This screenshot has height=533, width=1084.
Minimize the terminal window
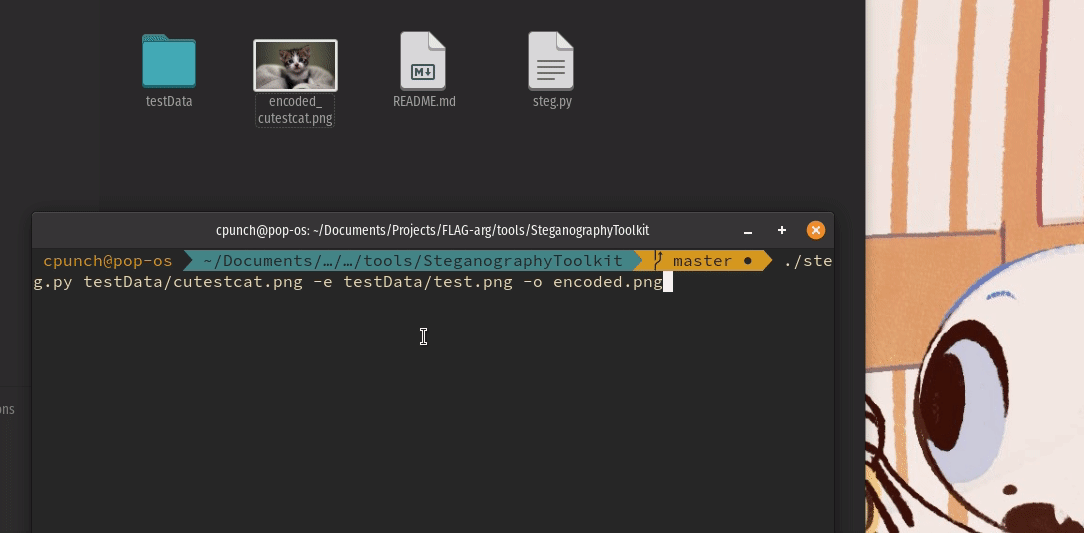point(748,231)
